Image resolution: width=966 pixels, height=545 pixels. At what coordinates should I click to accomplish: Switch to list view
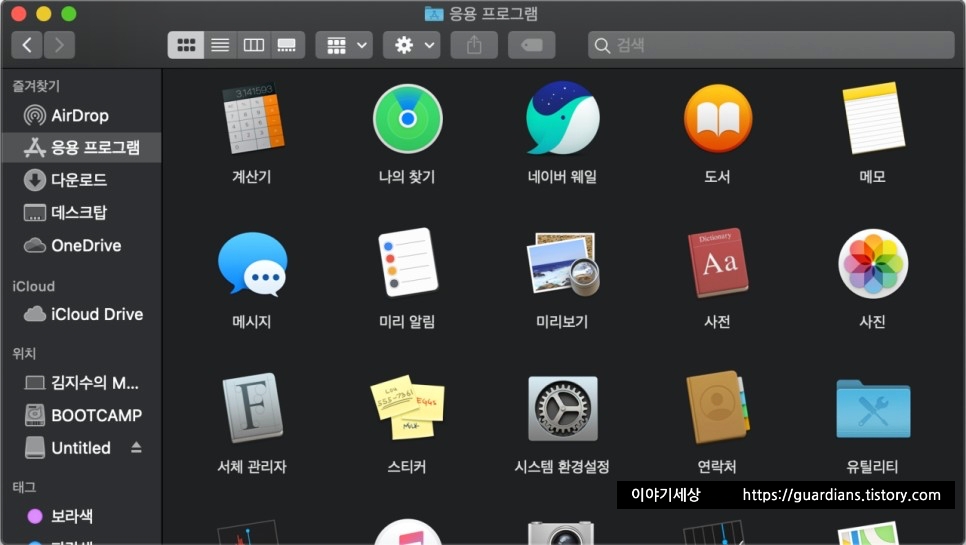[220, 45]
